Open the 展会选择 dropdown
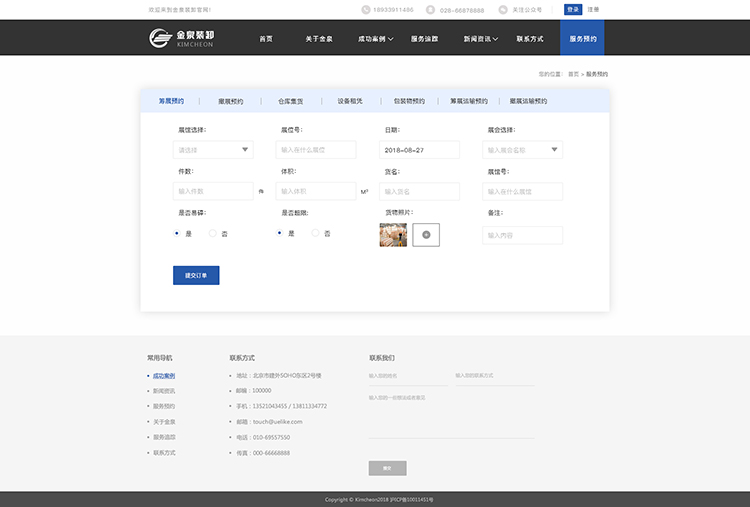Image resolution: width=750 pixels, height=507 pixels. [522, 150]
